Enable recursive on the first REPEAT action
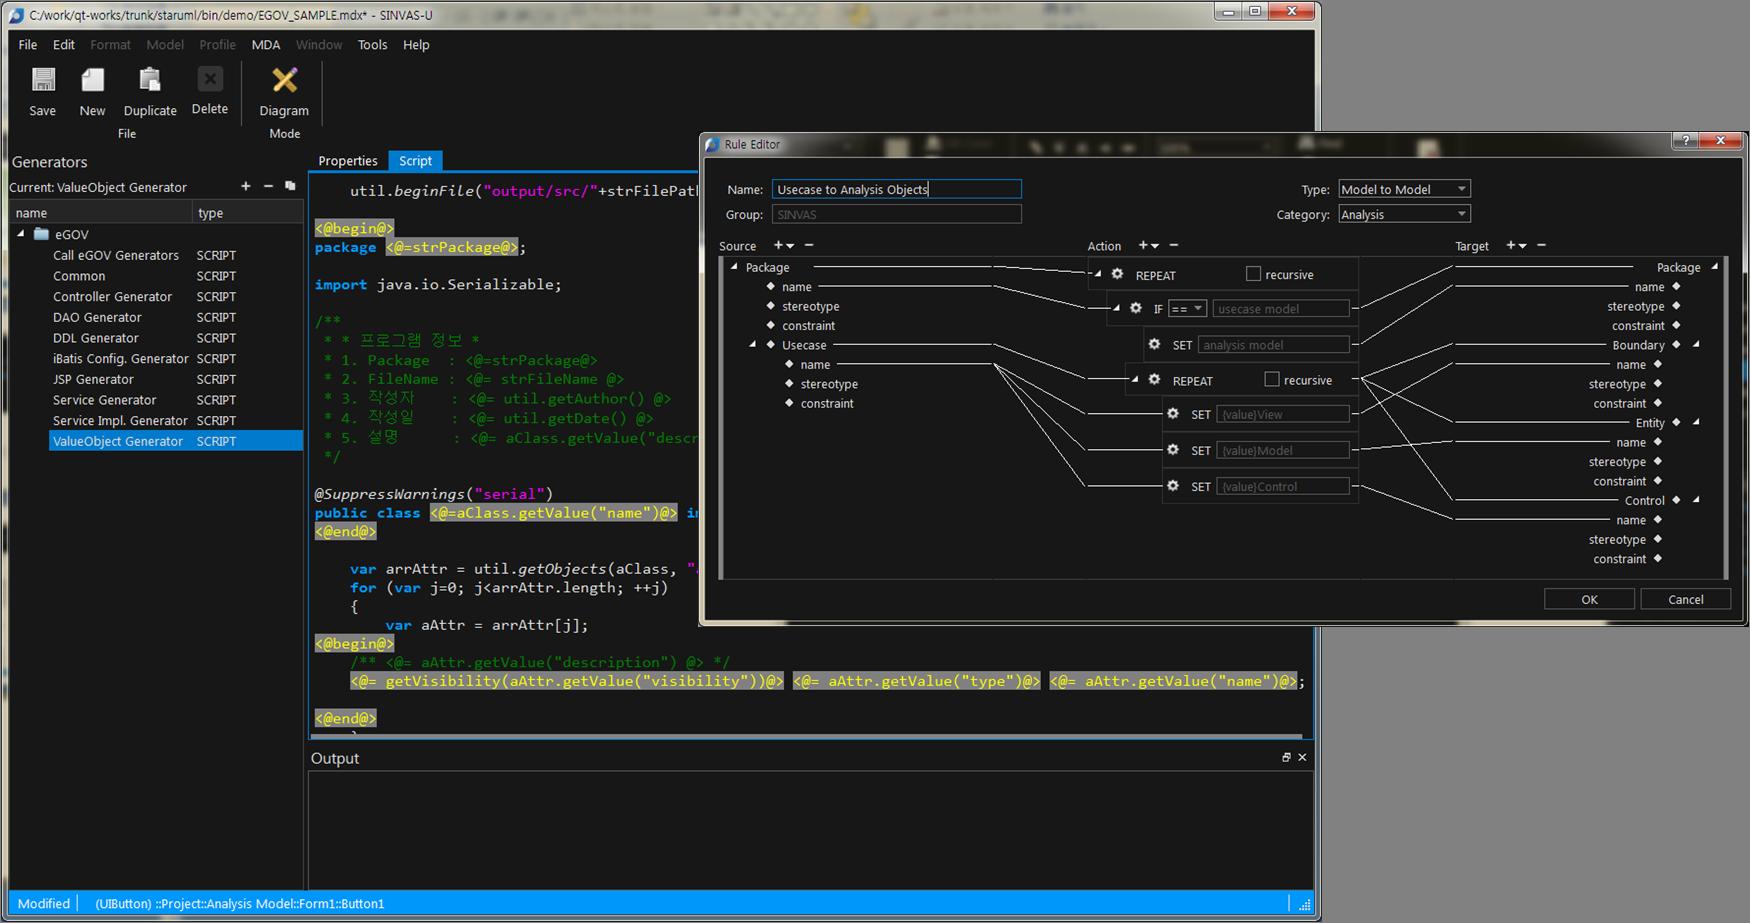This screenshot has width=1750, height=923. (1253, 274)
